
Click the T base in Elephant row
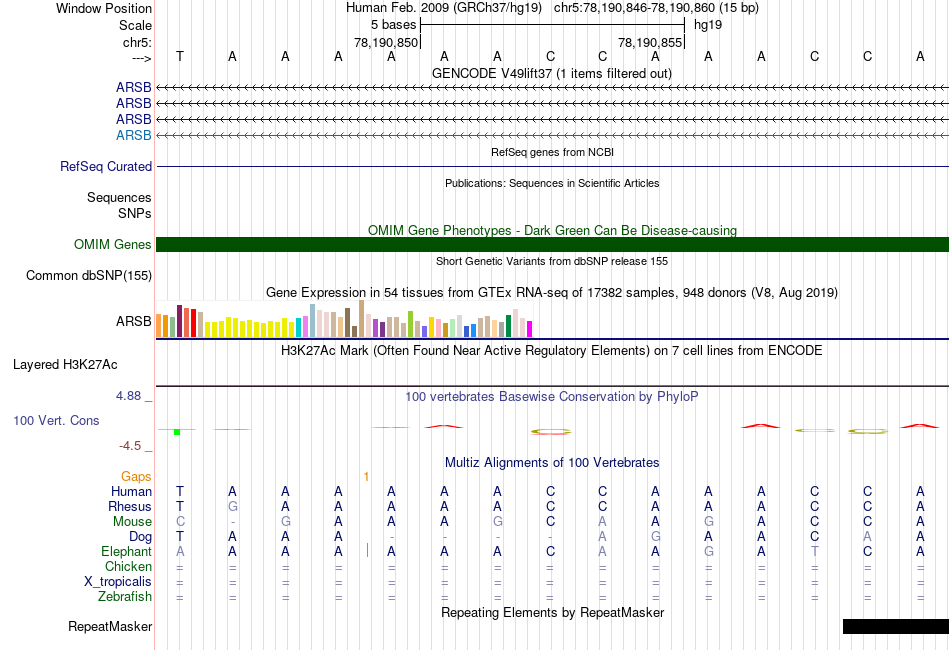tap(814, 551)
